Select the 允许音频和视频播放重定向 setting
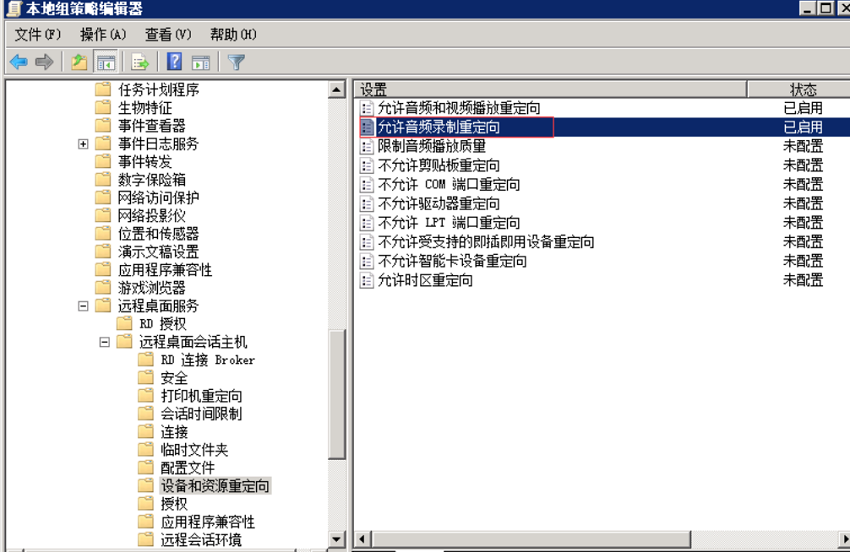The image size is (850, 552). 459,108
